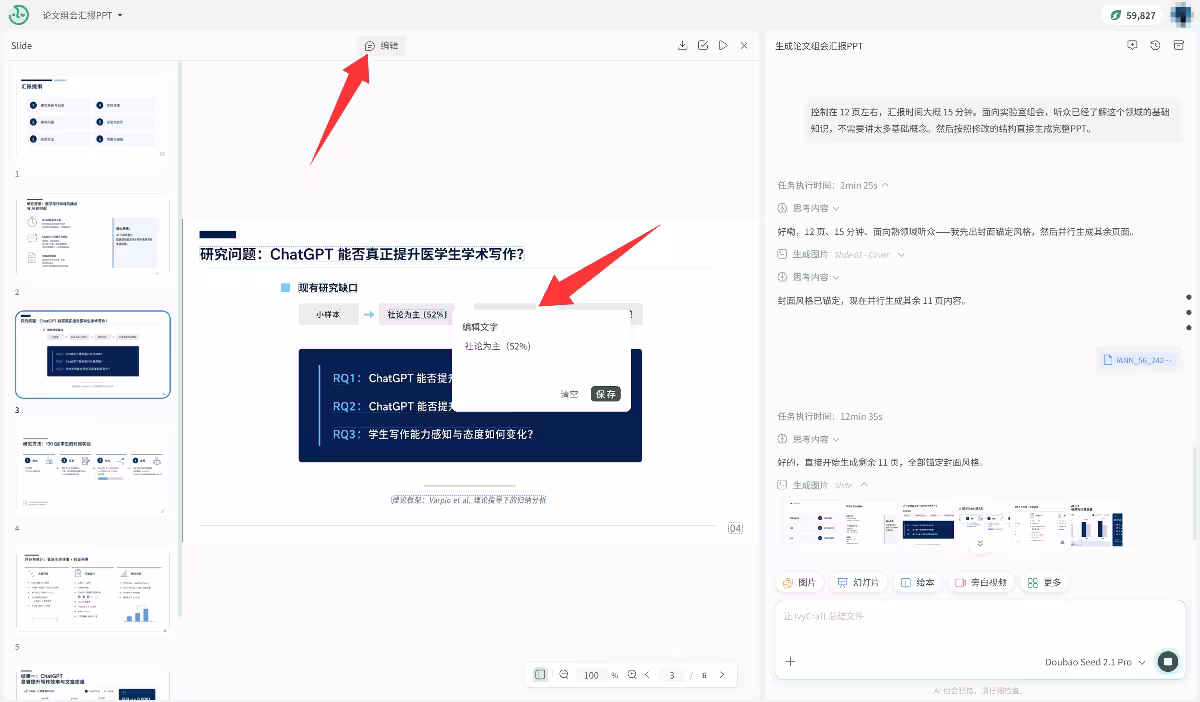Expand 思考内容 under 12min 35s task
This screenshot has width=1200, height=702.
point(809,439)
